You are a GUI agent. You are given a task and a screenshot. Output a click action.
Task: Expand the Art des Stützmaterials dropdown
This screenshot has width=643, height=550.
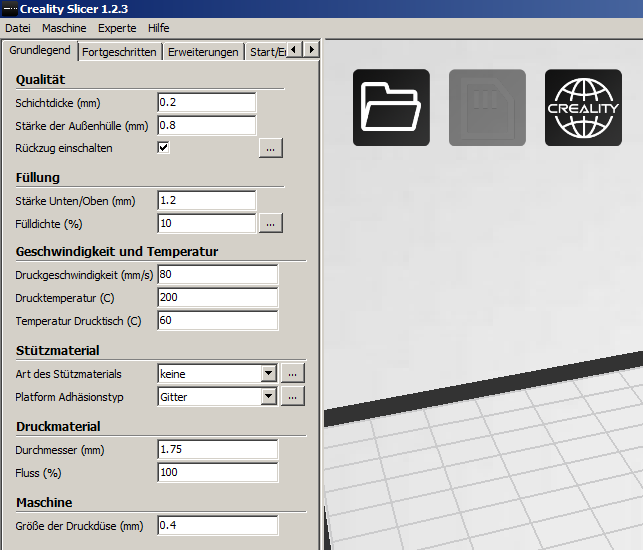267,374
